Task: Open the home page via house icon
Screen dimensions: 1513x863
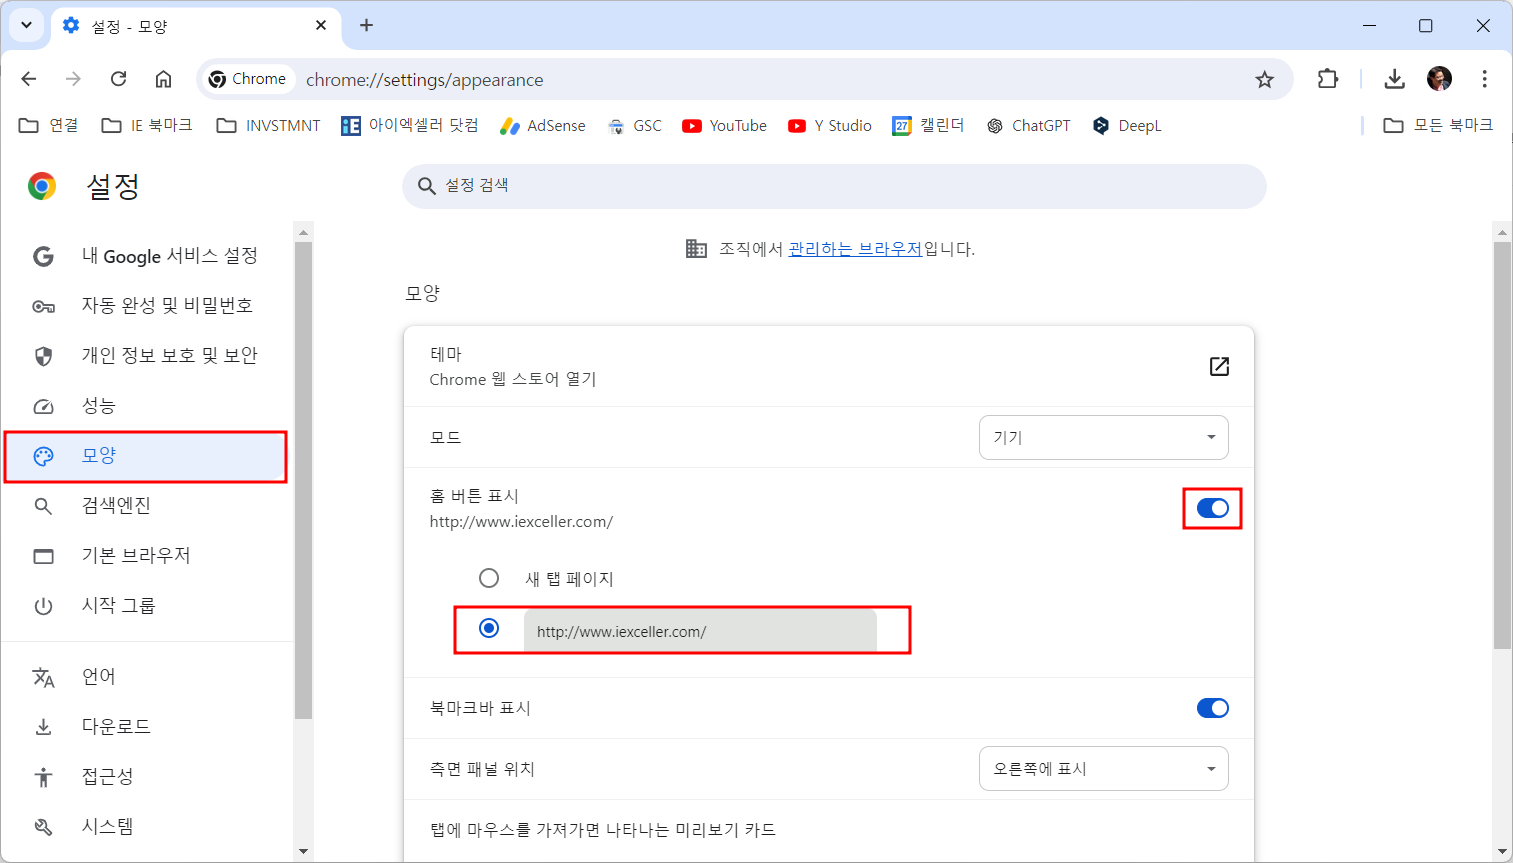Action: (163, 79)
